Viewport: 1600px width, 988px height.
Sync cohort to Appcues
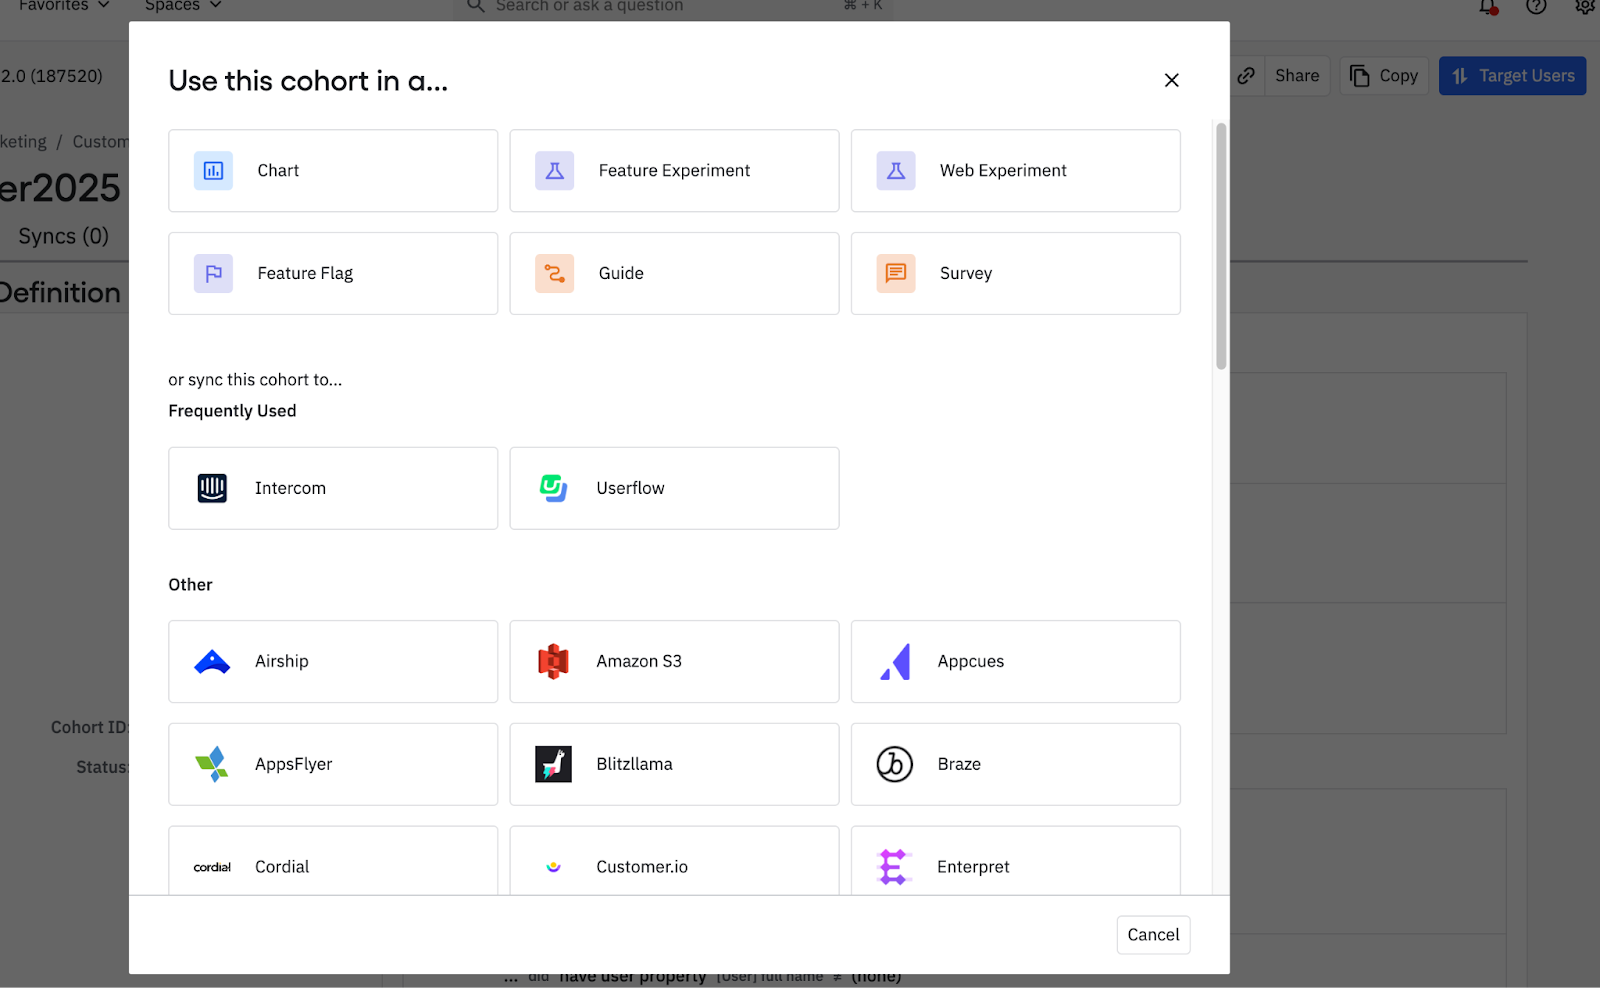point(1015,662)
